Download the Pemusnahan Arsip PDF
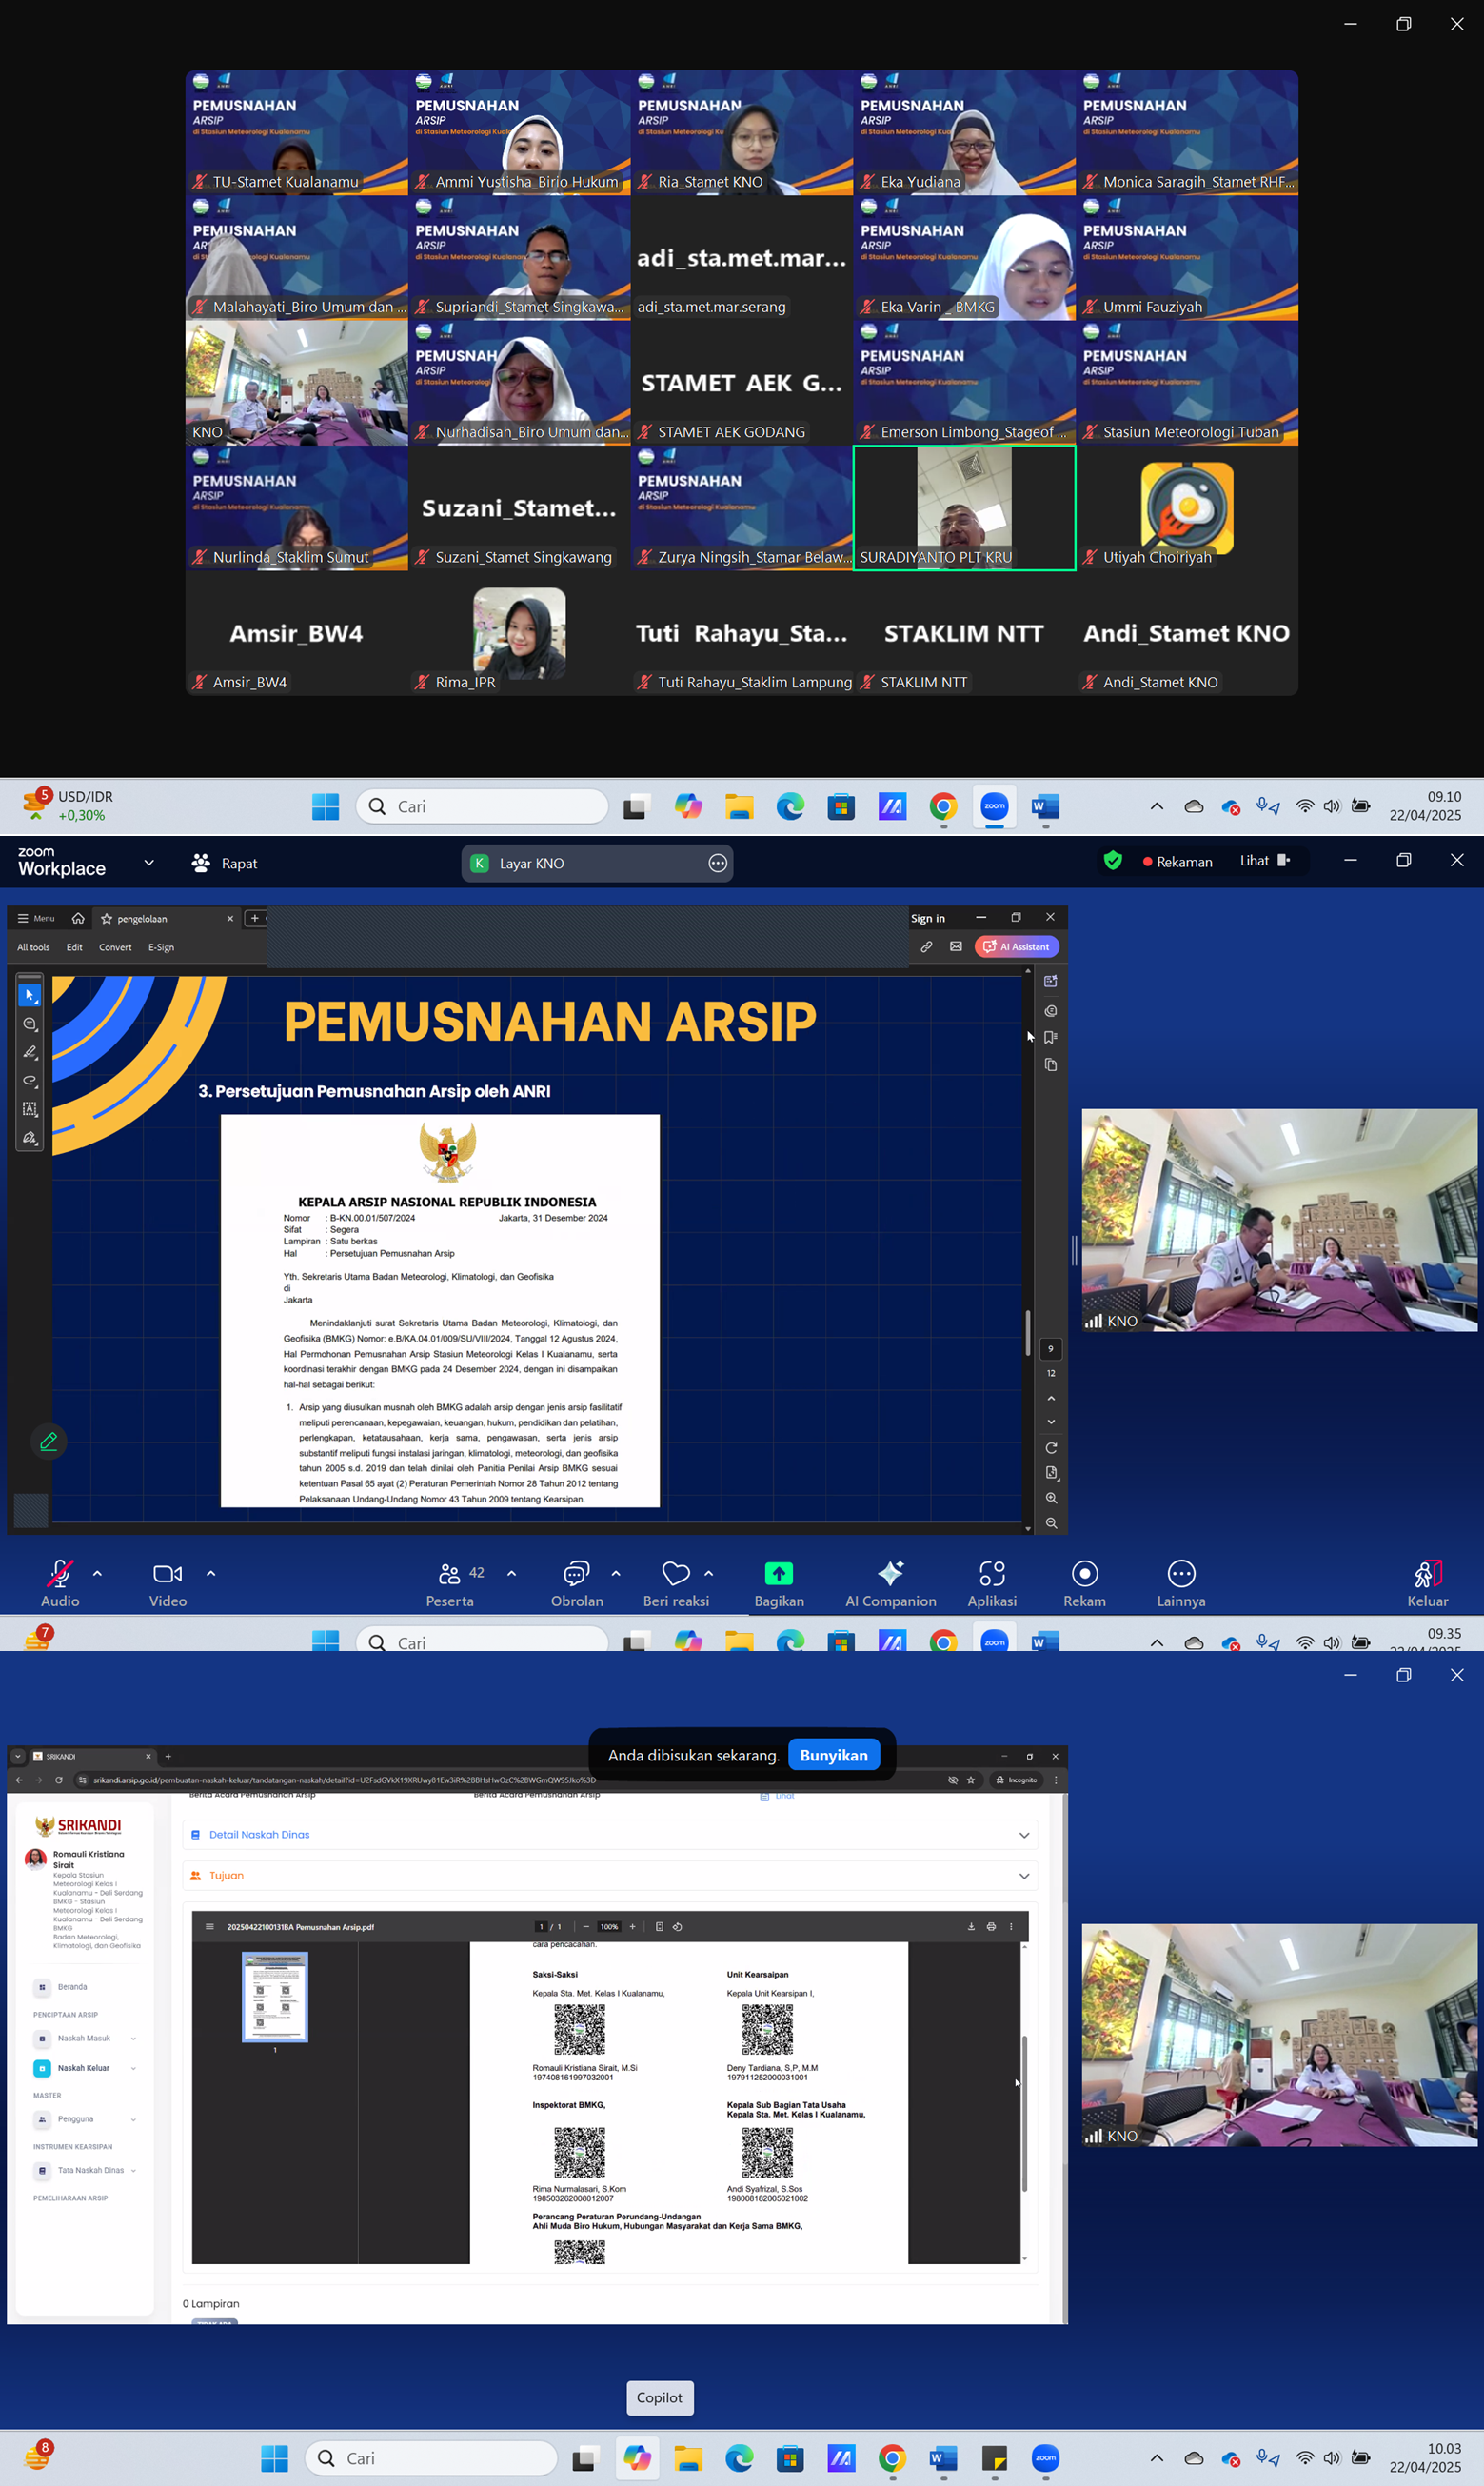This screenshot has width=1484, height=2486. (x=971, y=1927)
